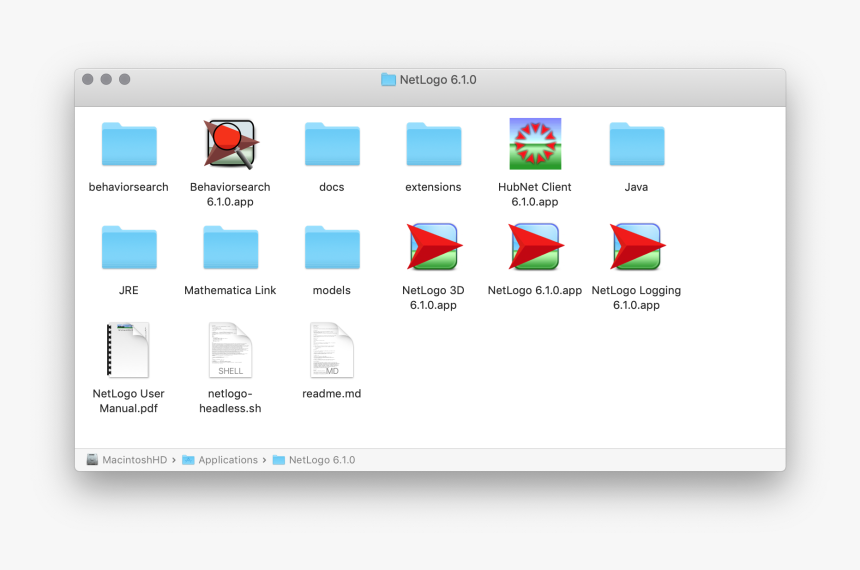Image resolution: width=860 pixels, height=570 pixels.
Task: Select the readme.md file icon
Action: [332, 350]
